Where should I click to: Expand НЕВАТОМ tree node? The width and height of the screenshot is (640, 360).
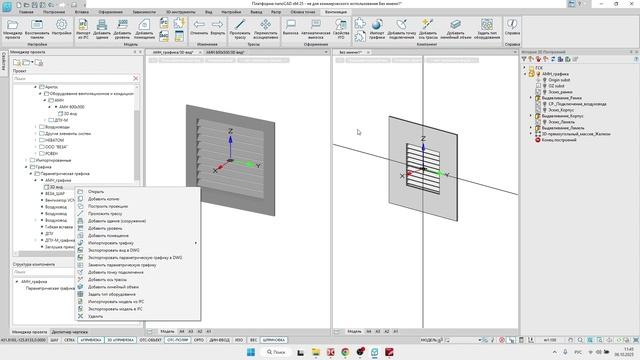point(36,140)
